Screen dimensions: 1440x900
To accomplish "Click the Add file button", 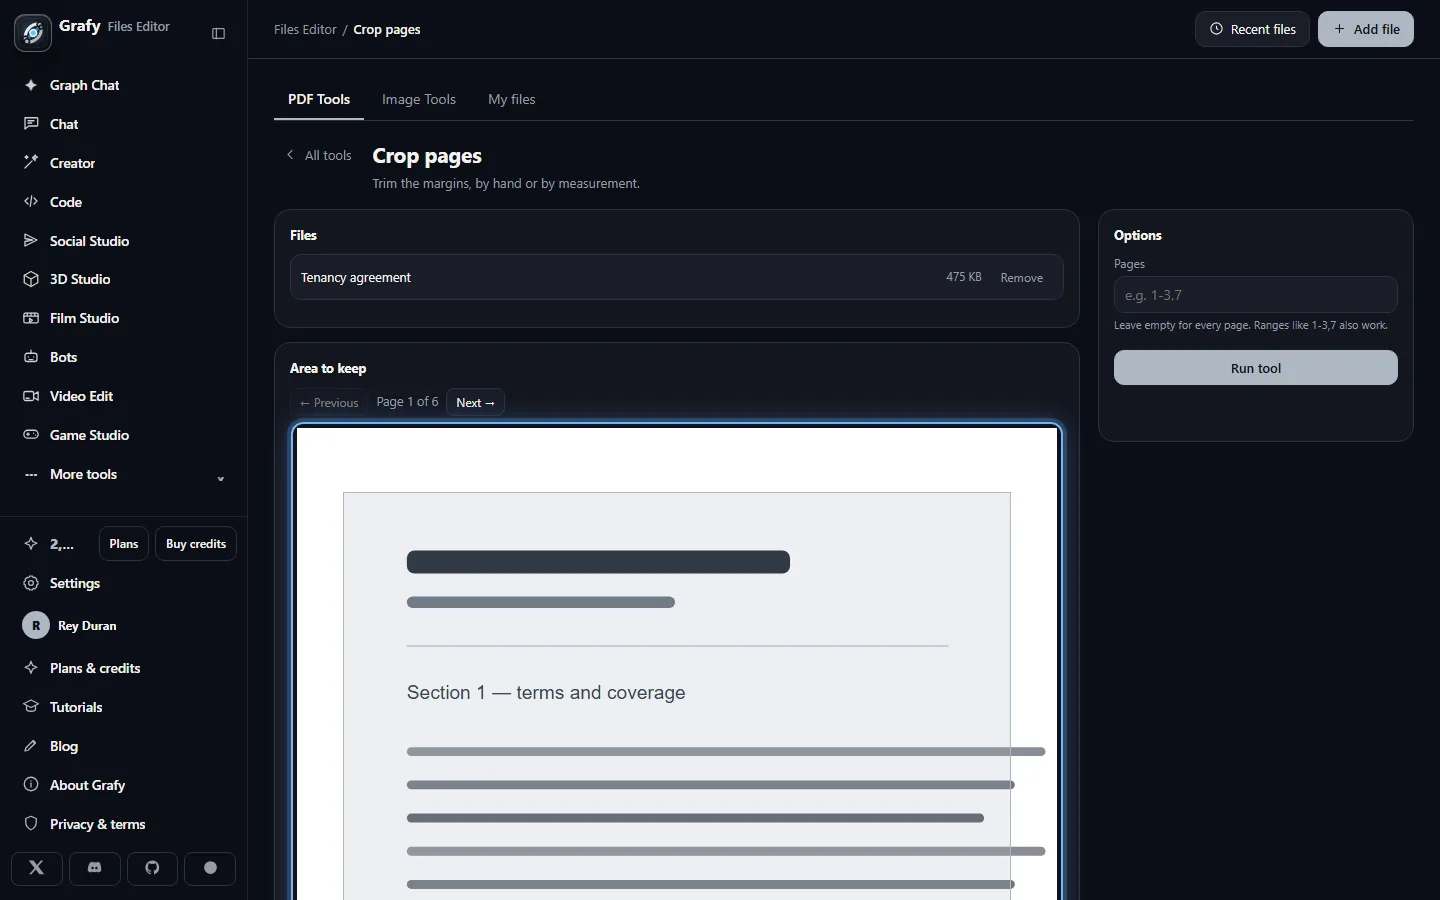I will coord(1366,29).
